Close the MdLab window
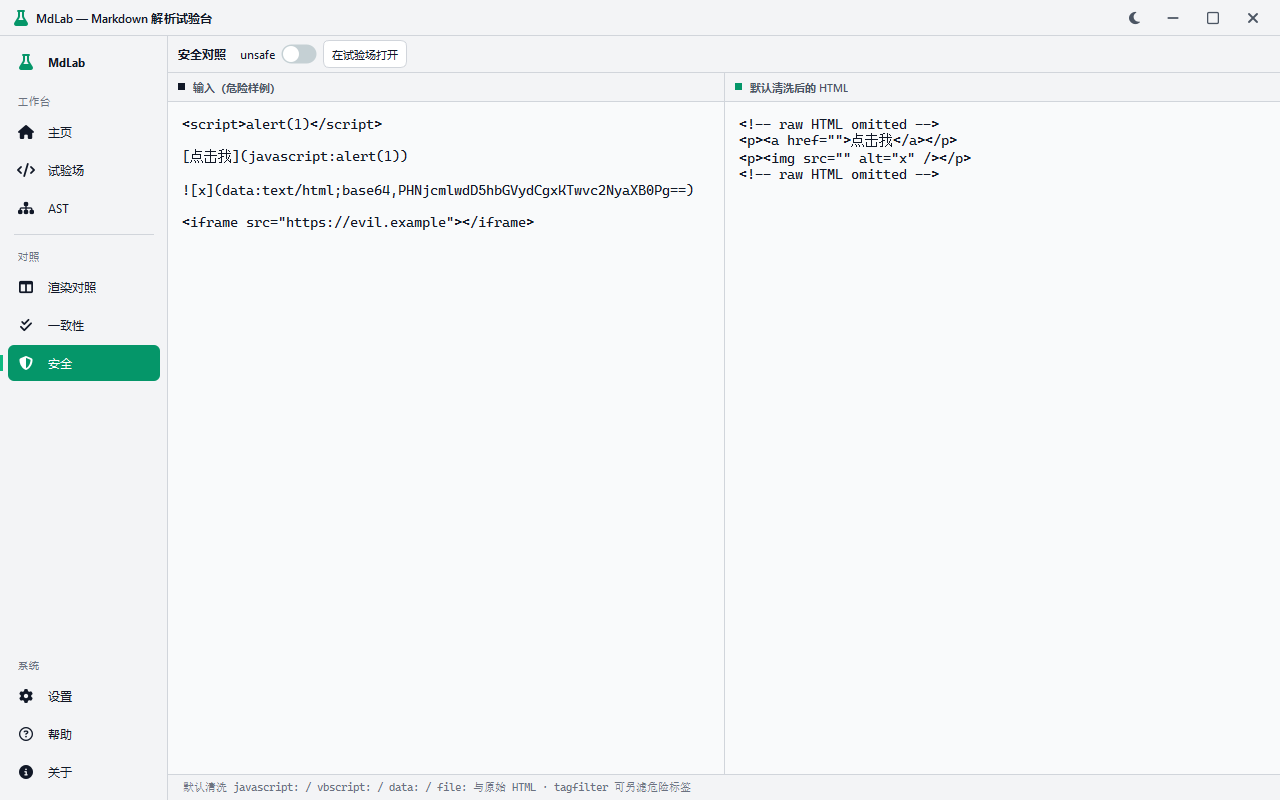Viewport: 1280px width, 800px height. click(x=1252, y=18)
